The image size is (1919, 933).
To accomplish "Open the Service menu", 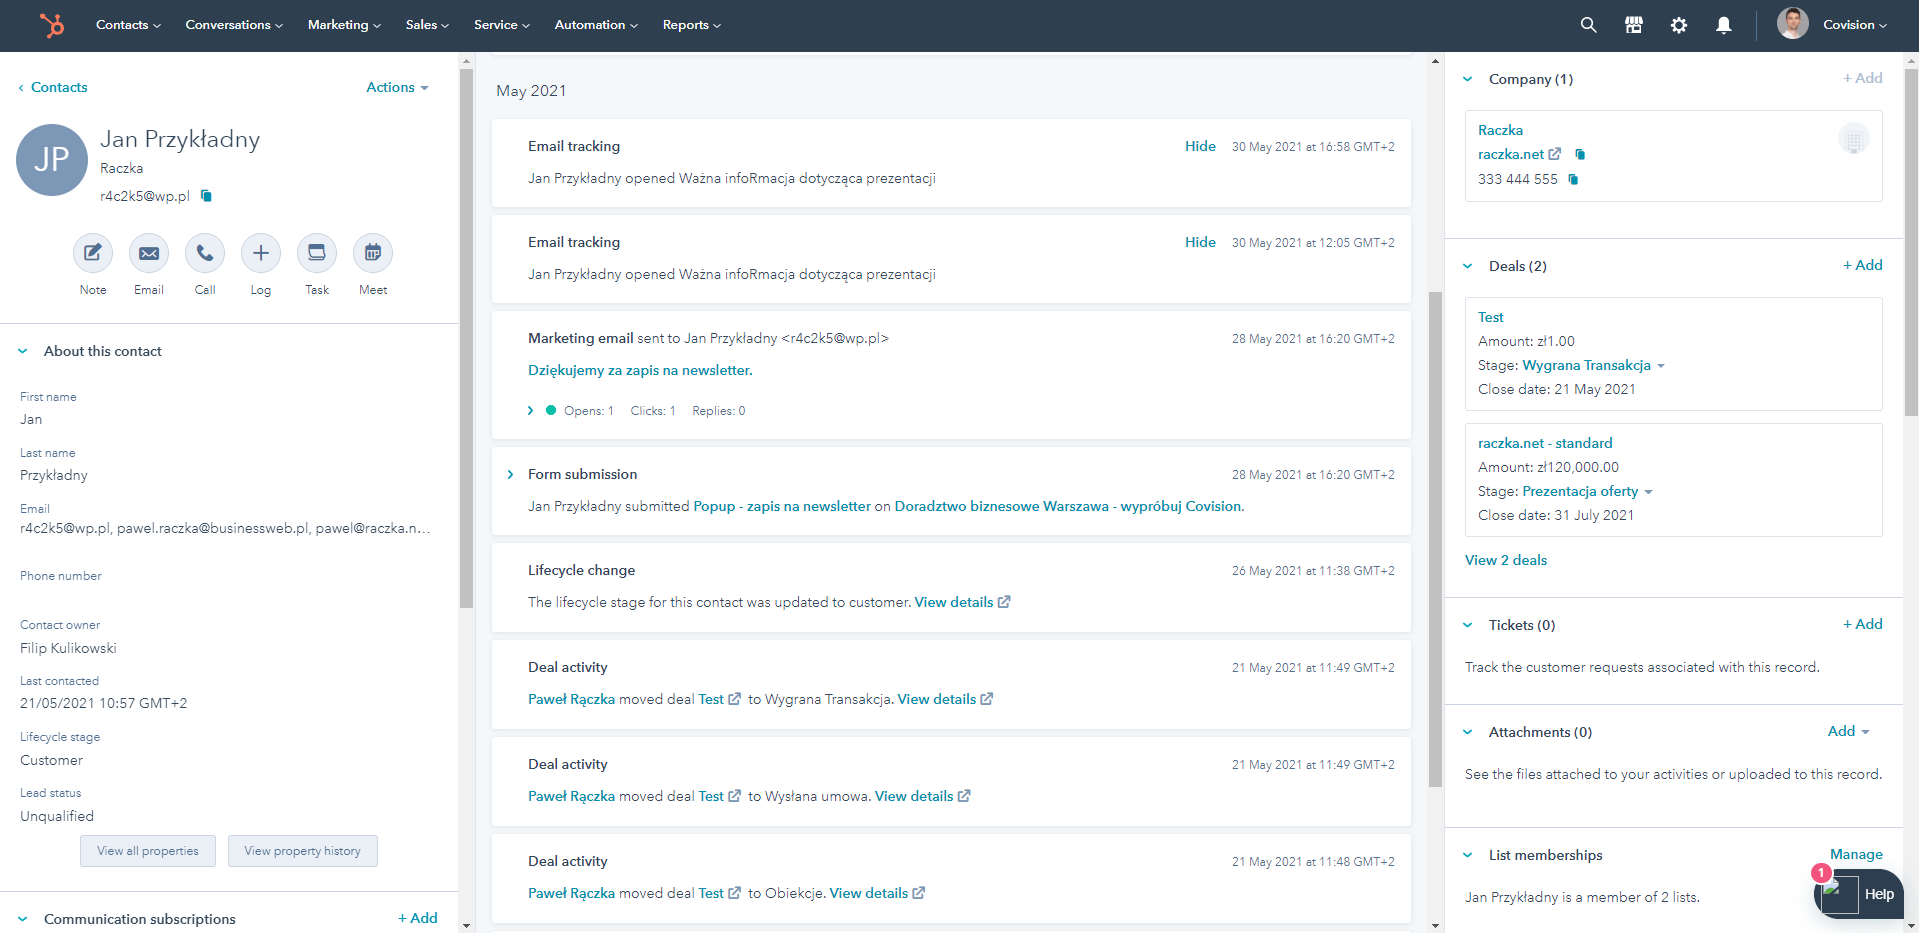I will pos(502,25).
